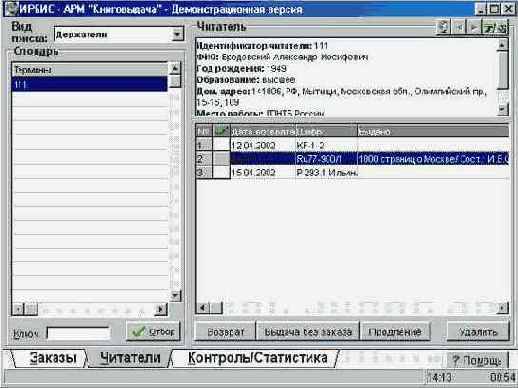Toggle the mark cell in table row 3
Viewport: 518px width, 388px height.
coord(221,172)
